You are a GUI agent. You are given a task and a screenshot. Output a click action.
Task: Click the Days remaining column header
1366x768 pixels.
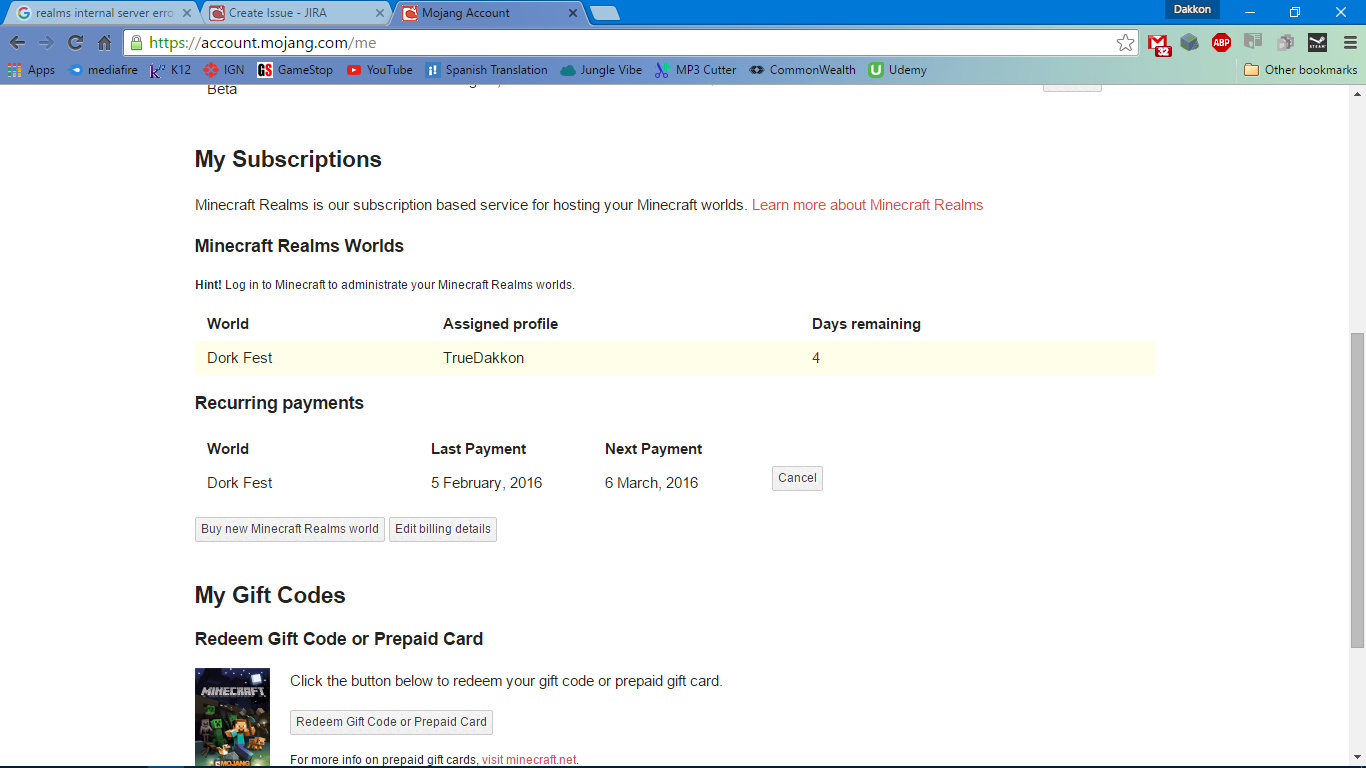click(866, 324)
